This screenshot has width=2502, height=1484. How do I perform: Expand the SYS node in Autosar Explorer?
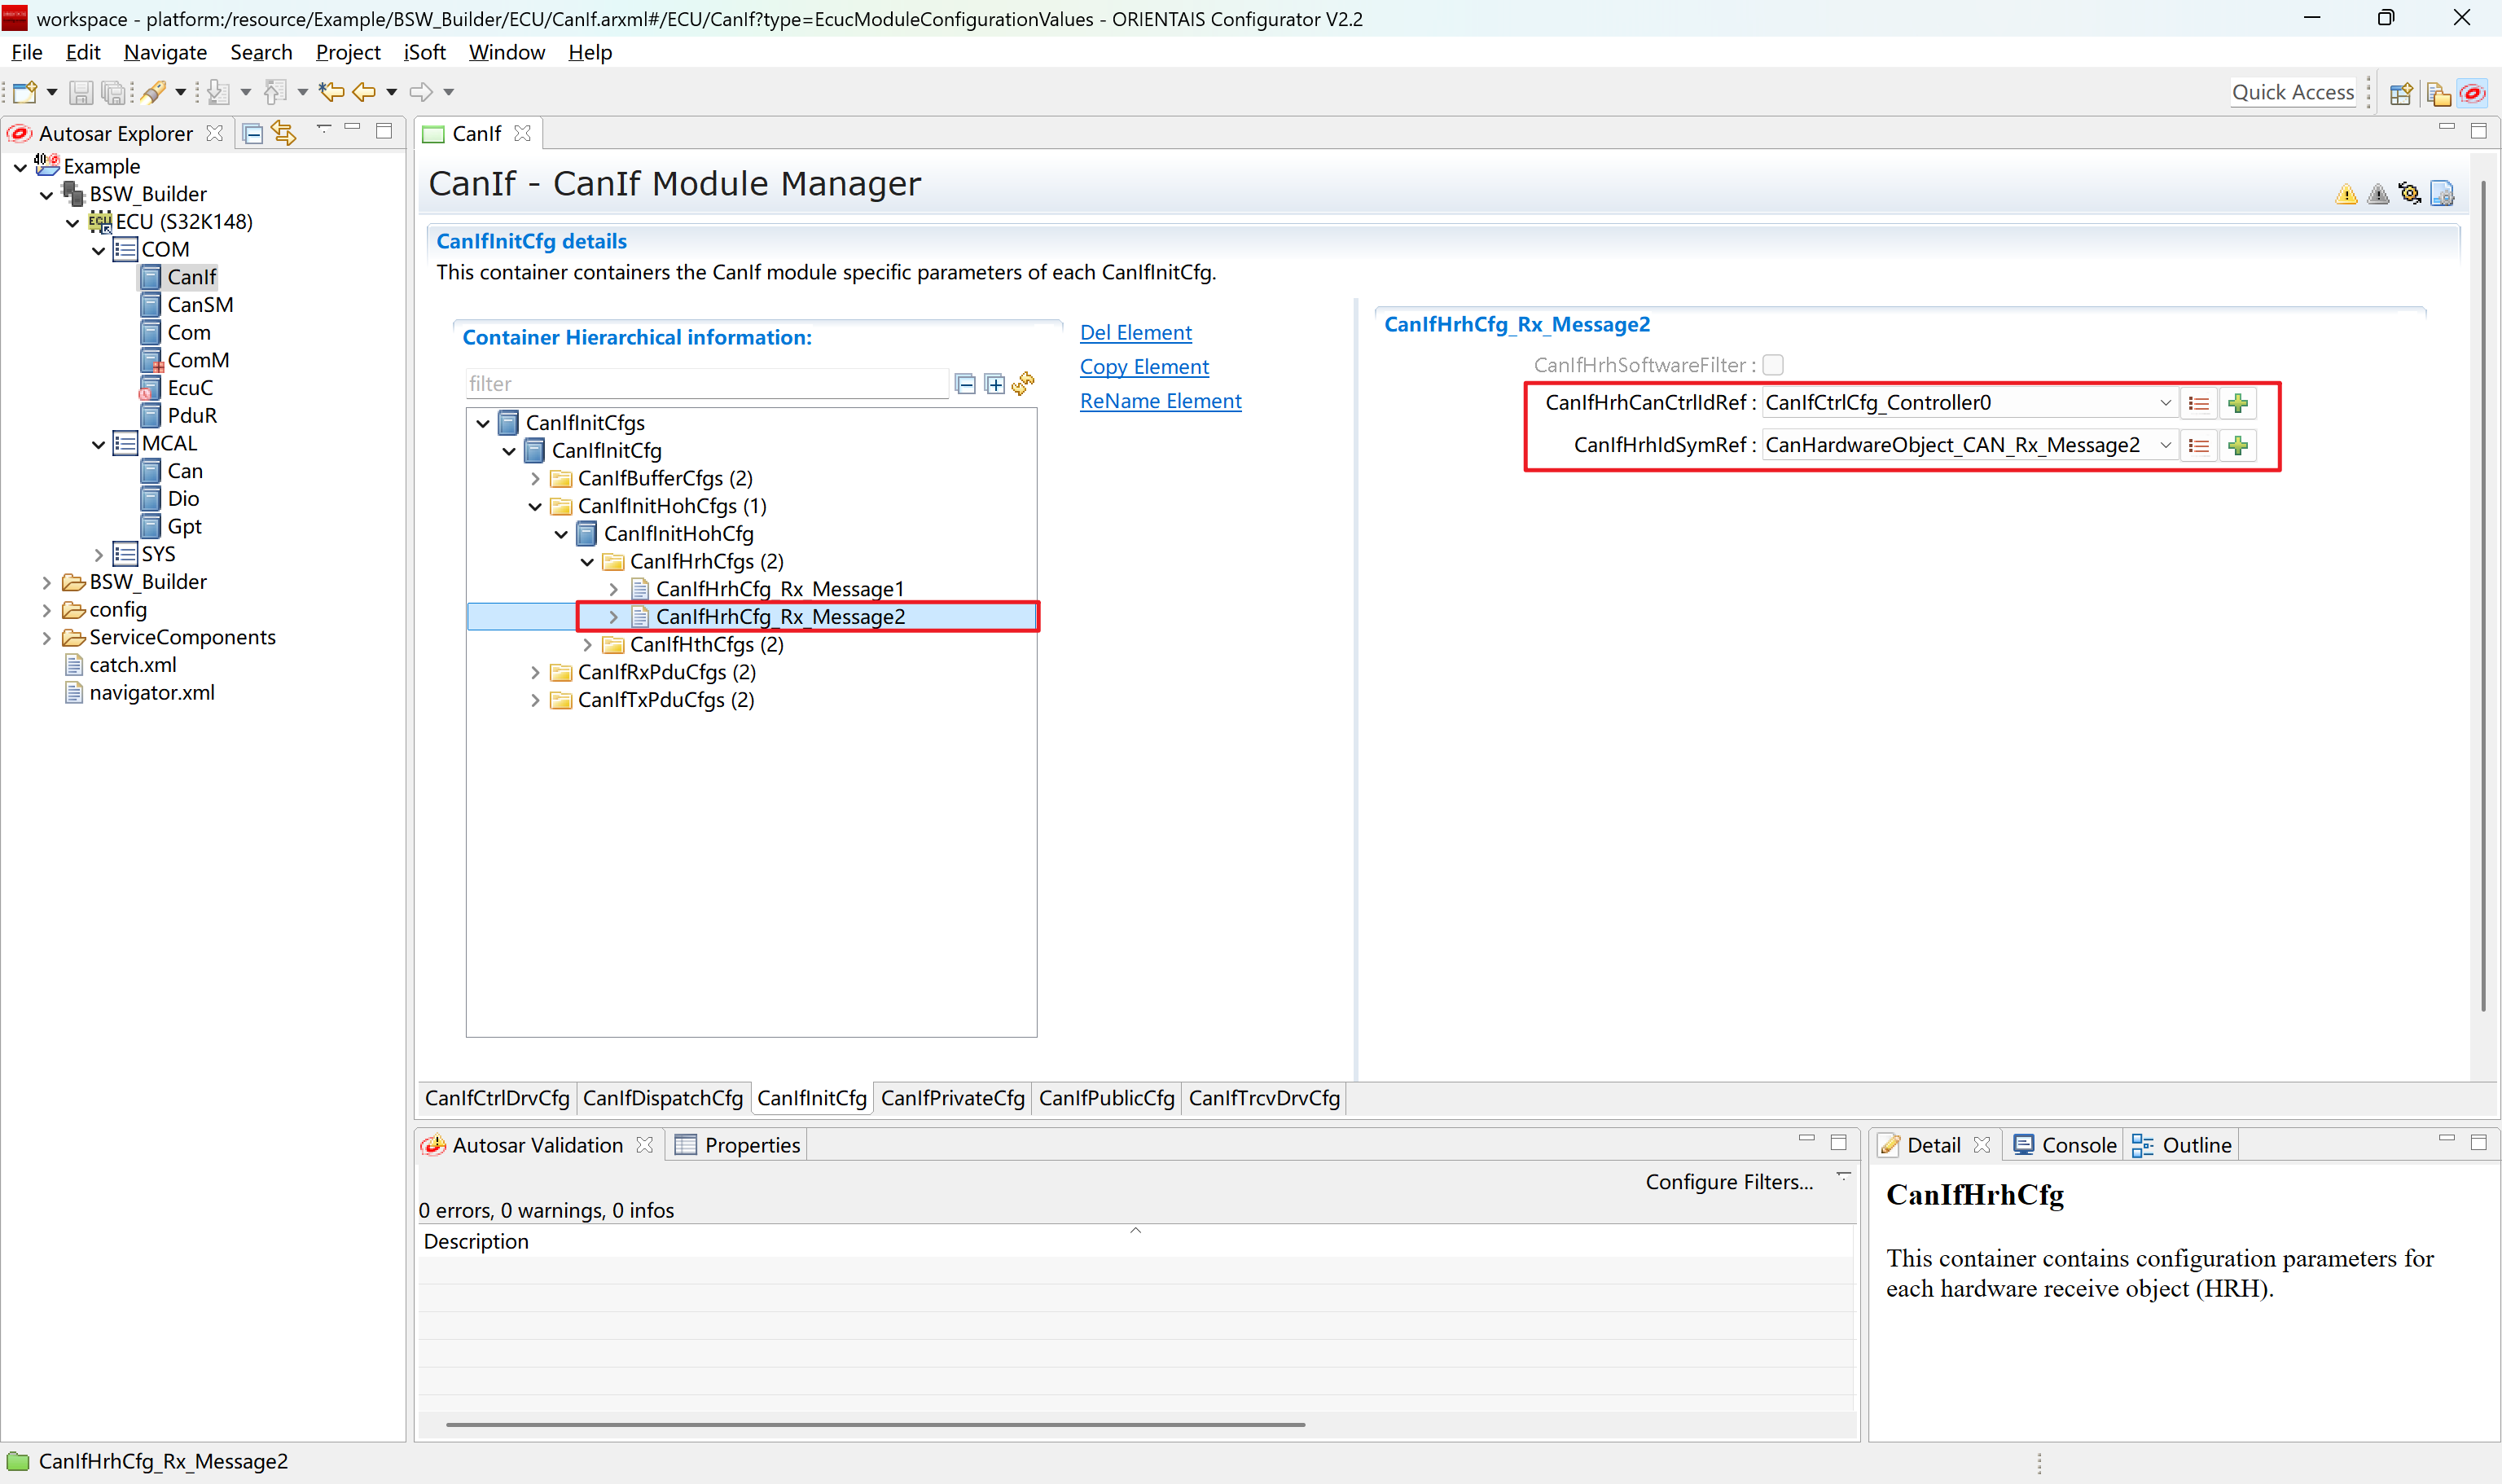point(98,554)
